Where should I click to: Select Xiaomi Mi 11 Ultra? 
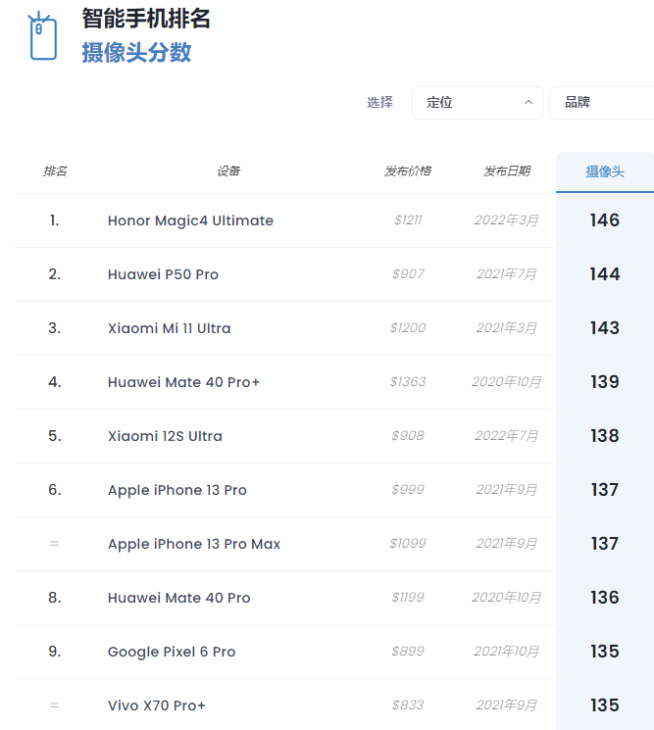tap(169, 328)
